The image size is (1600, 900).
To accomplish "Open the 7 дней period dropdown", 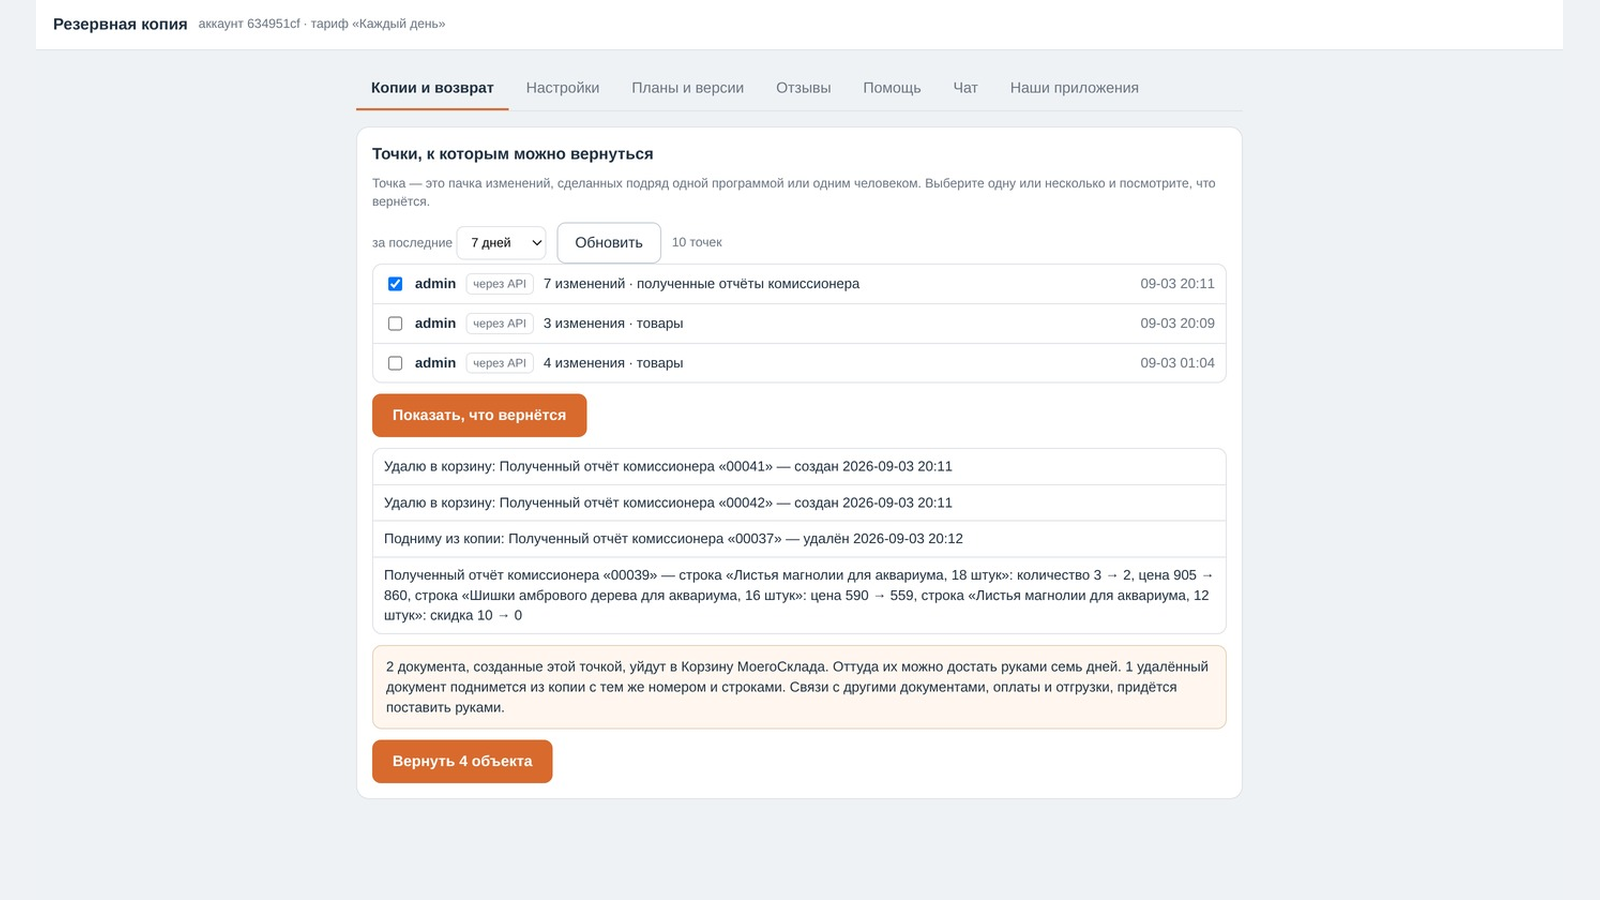I will click(501, 243).
